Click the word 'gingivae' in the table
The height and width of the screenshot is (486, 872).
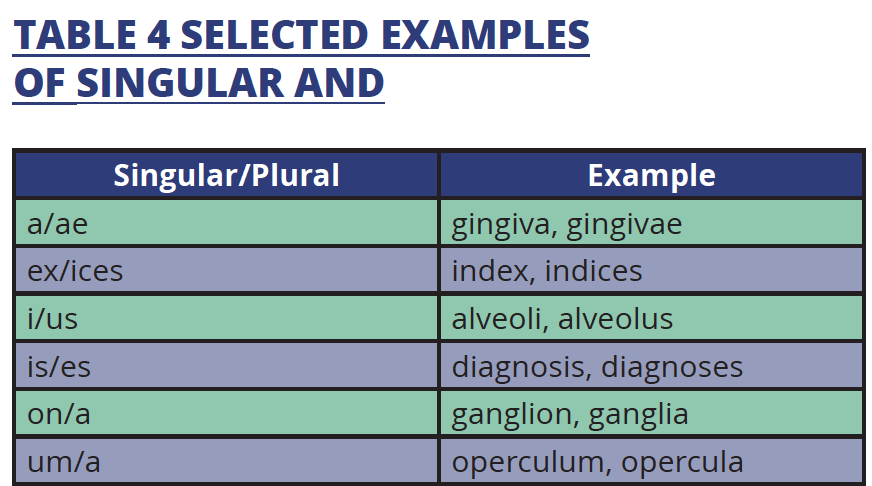(624, 223)
